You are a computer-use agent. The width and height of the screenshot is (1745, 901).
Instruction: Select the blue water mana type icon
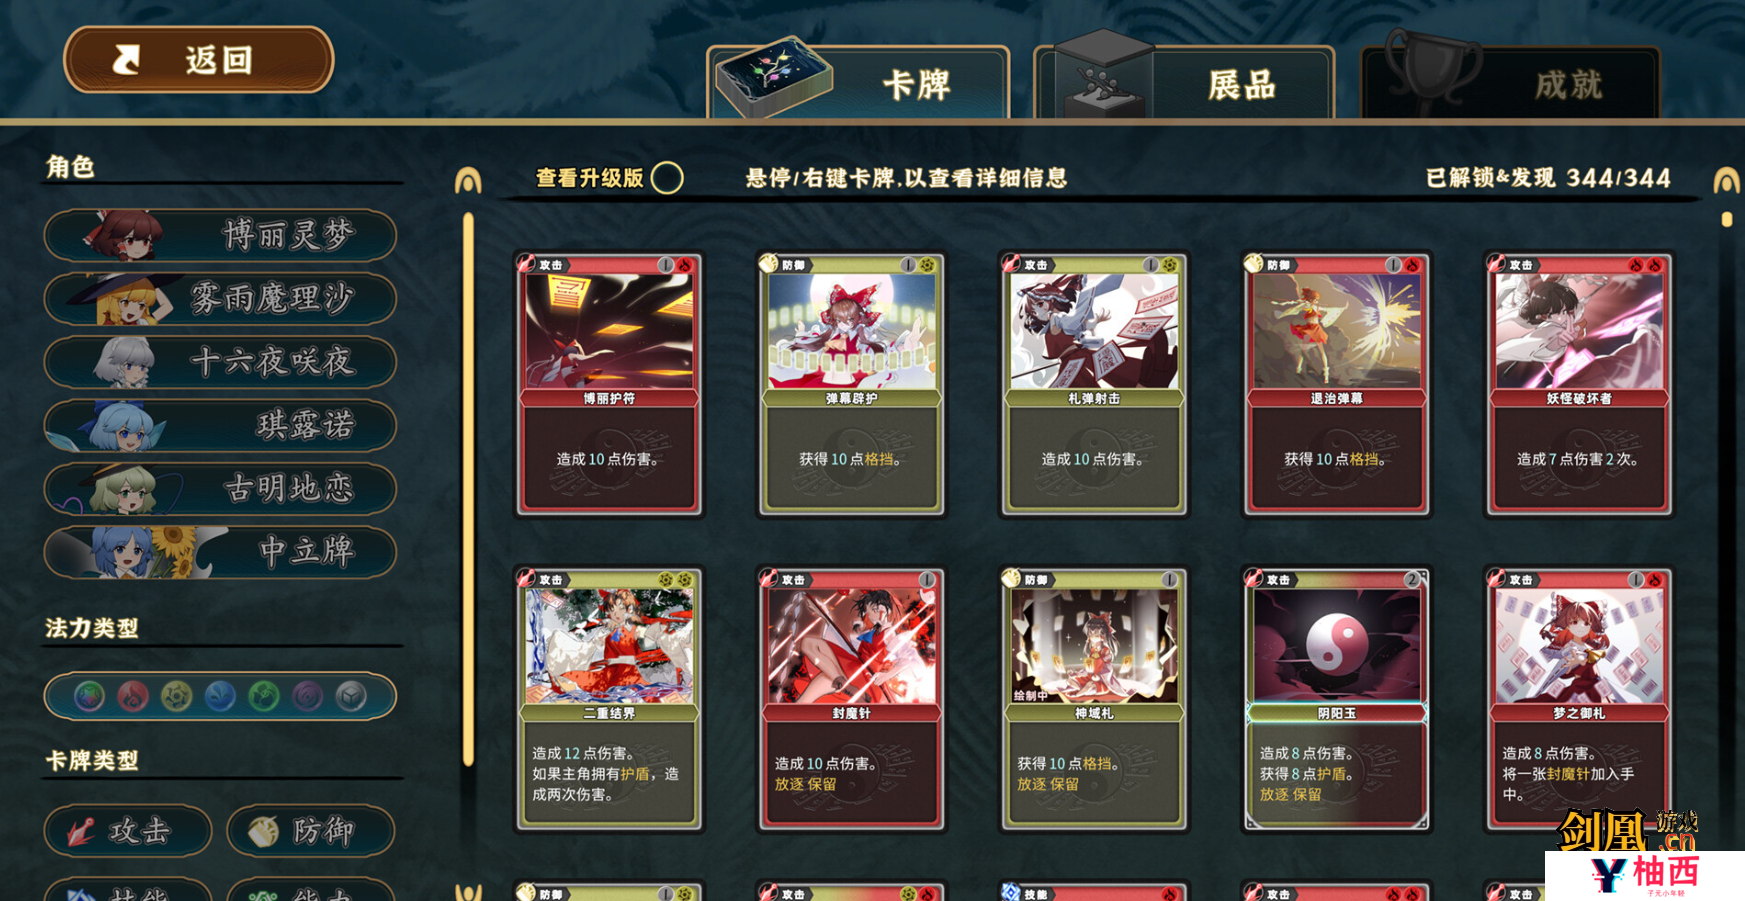220,696
